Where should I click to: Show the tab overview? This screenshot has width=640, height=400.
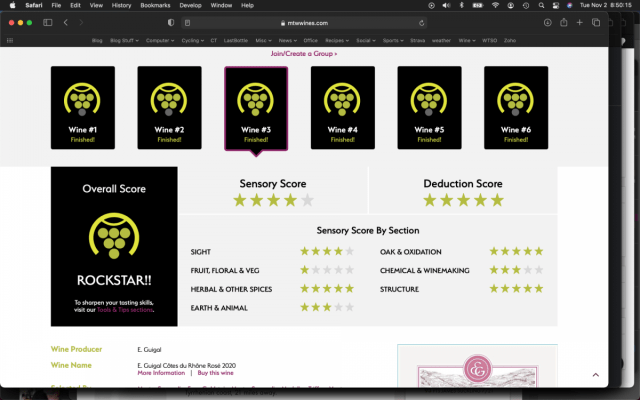coord(597,22)
